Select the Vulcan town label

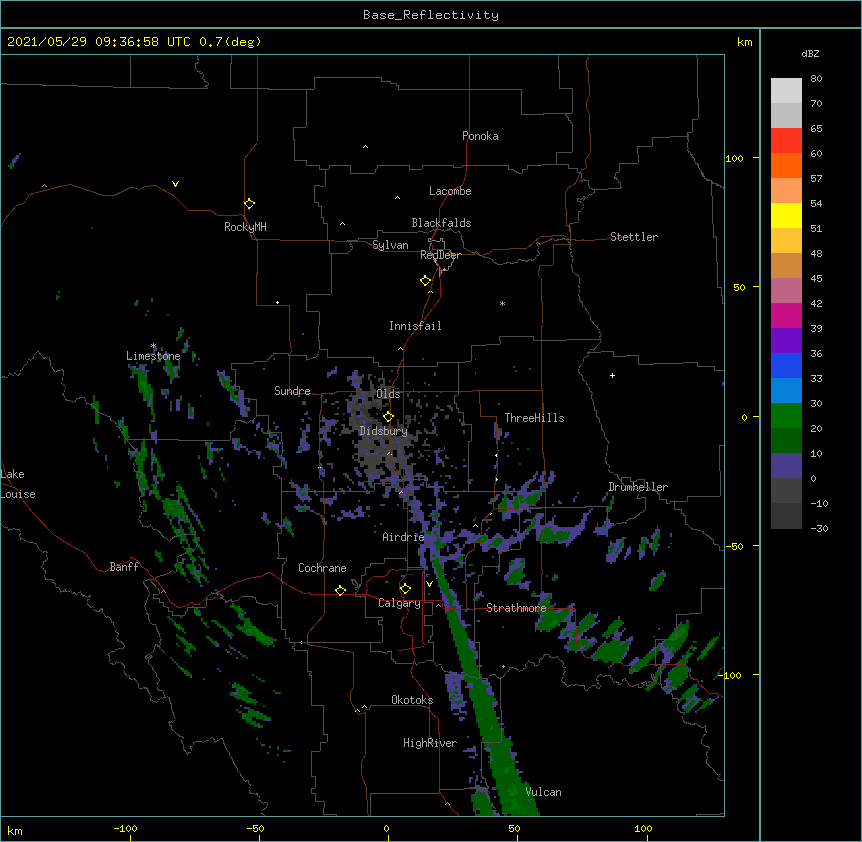pos(543,792)
